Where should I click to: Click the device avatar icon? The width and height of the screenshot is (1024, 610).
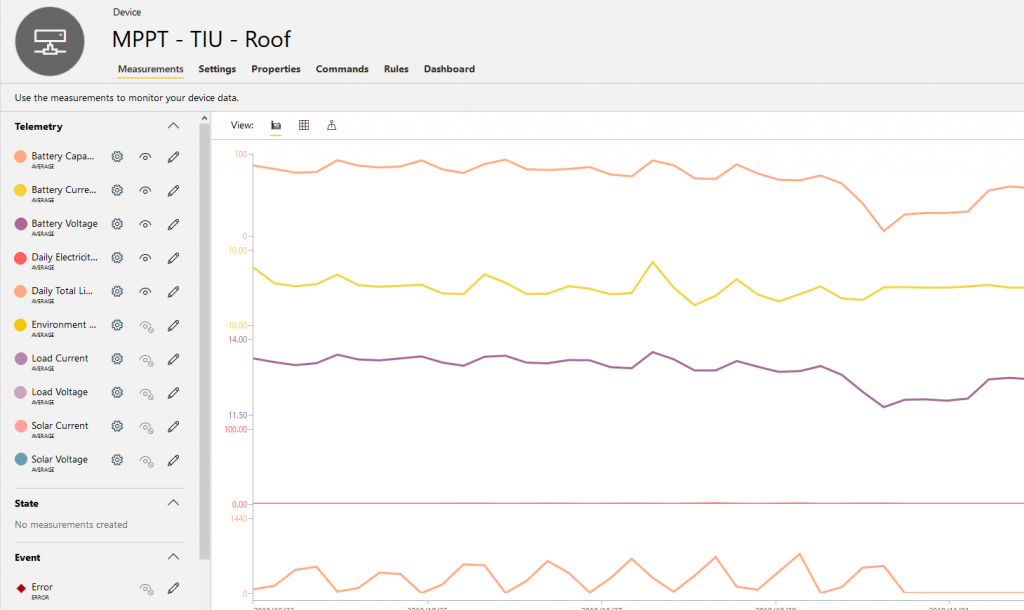point(50,40)
